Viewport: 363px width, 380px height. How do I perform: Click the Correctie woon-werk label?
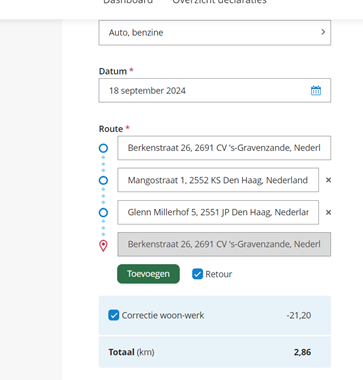tap(163, 315)
